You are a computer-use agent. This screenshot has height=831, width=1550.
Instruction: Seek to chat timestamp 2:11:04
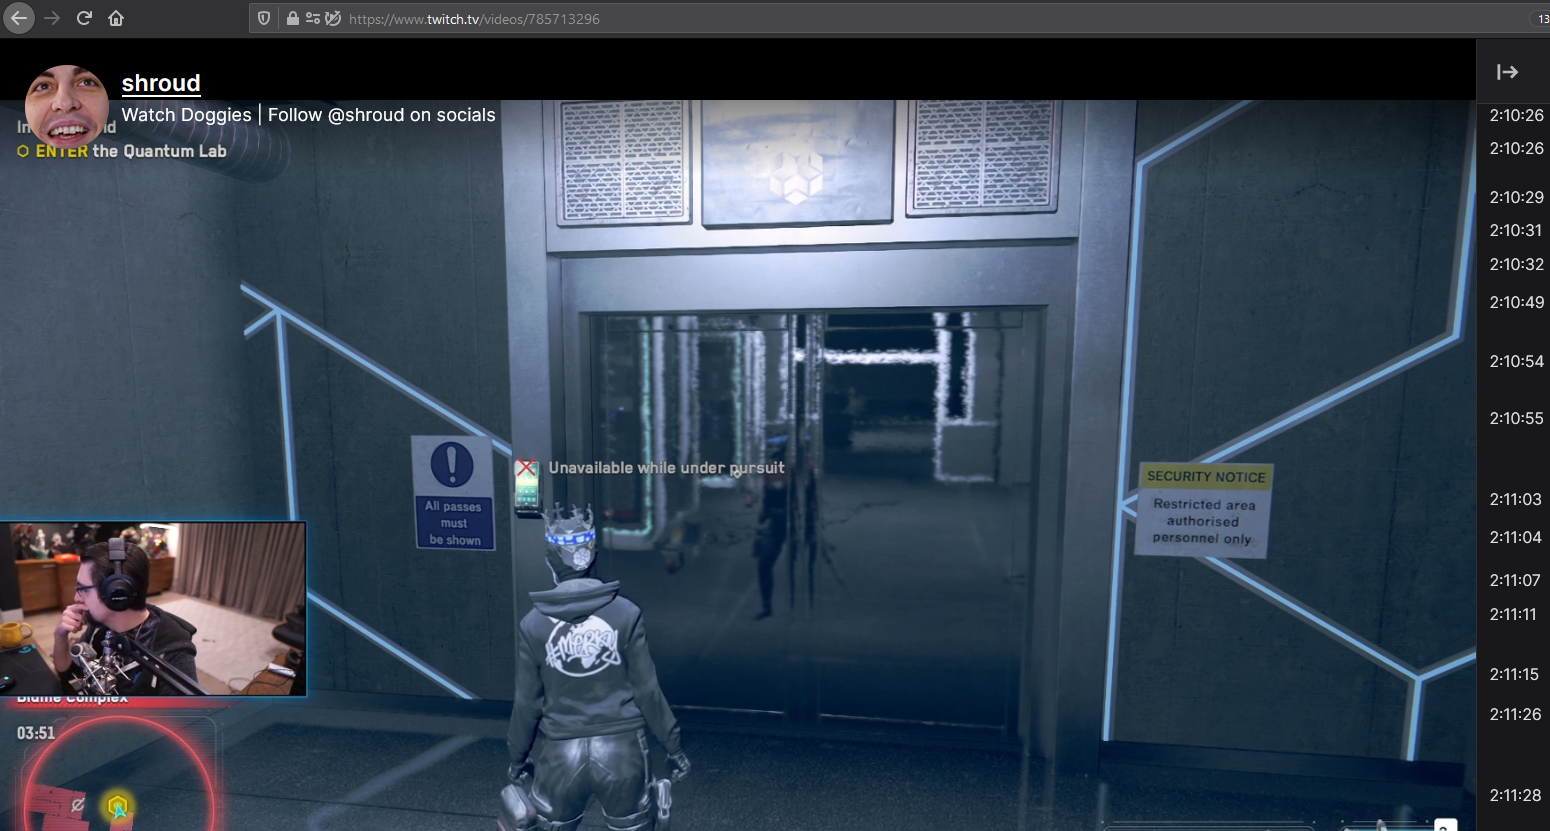[1515, 537]
